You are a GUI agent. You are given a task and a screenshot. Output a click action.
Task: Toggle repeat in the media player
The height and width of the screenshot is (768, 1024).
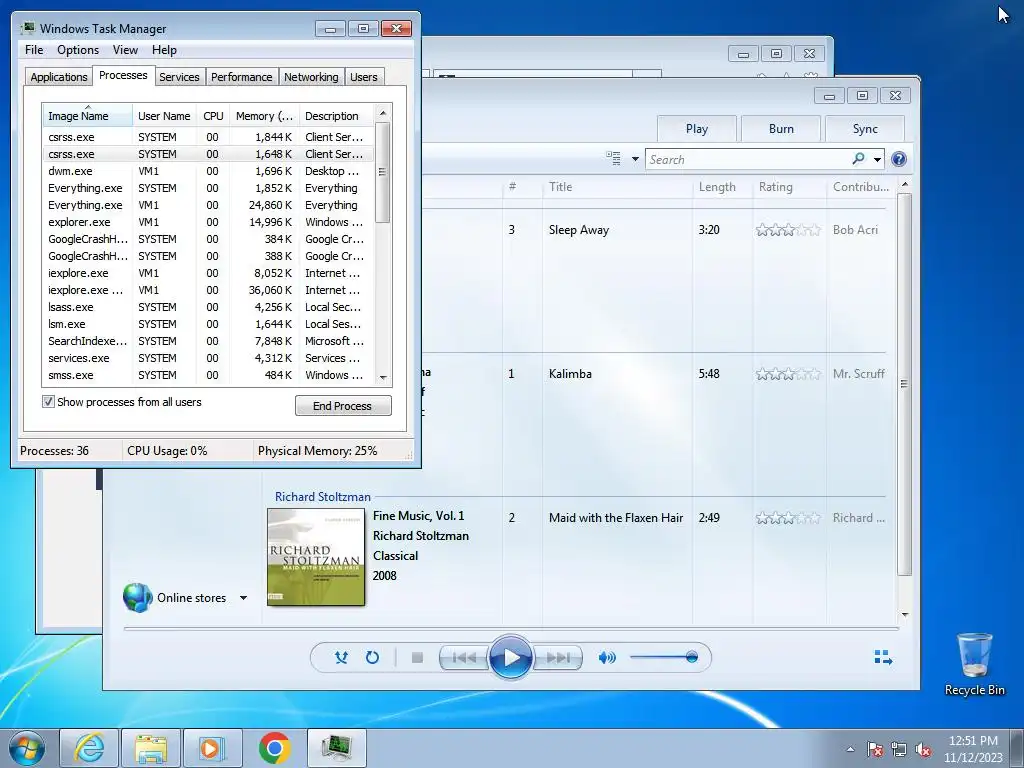[x=372, y=658]
